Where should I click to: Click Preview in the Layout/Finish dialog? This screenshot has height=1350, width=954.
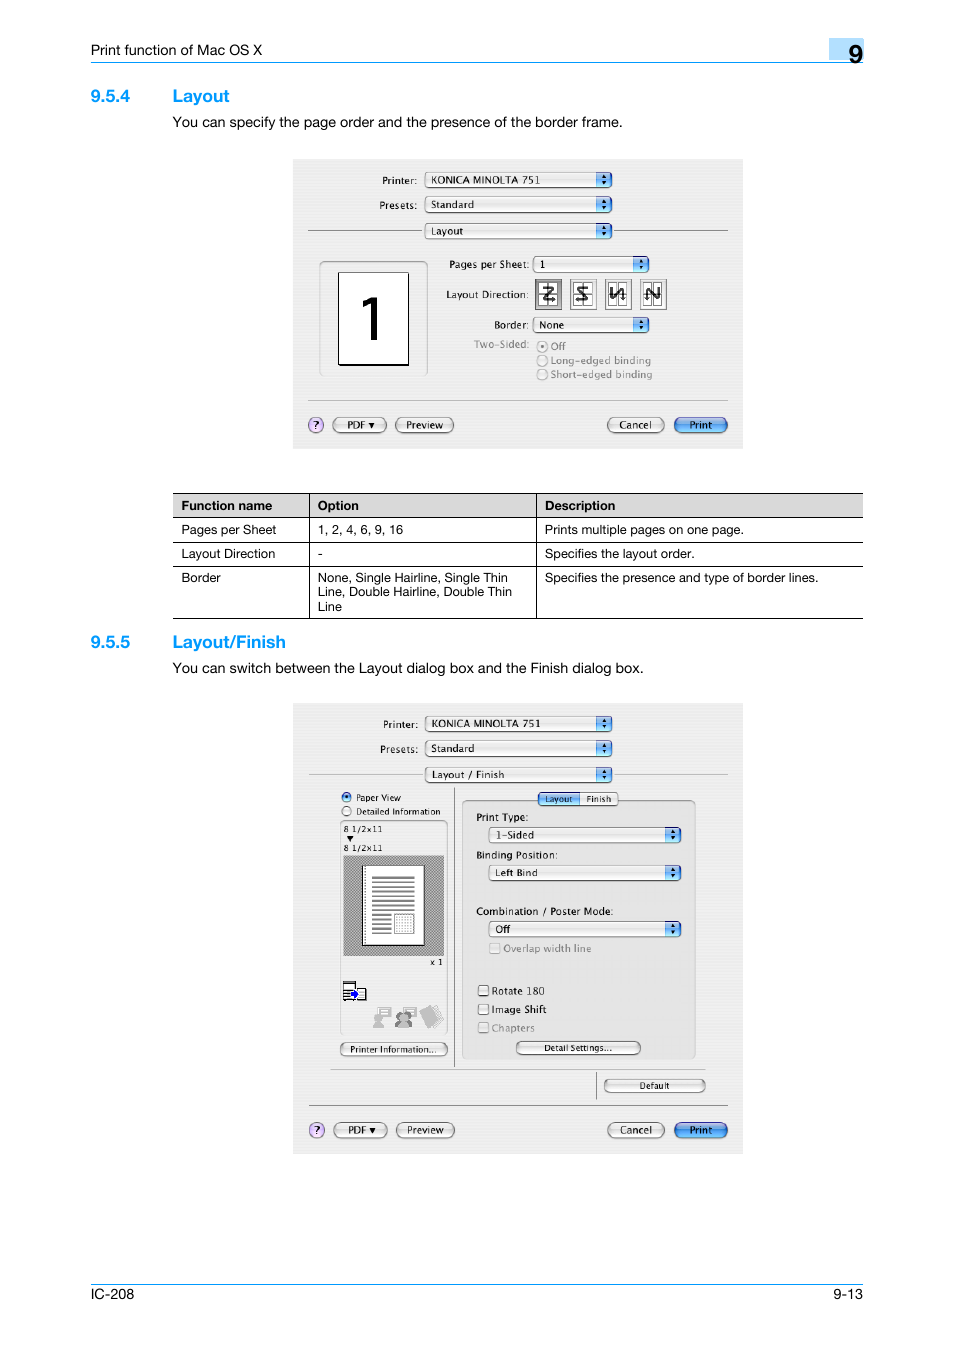[426, 1130]
